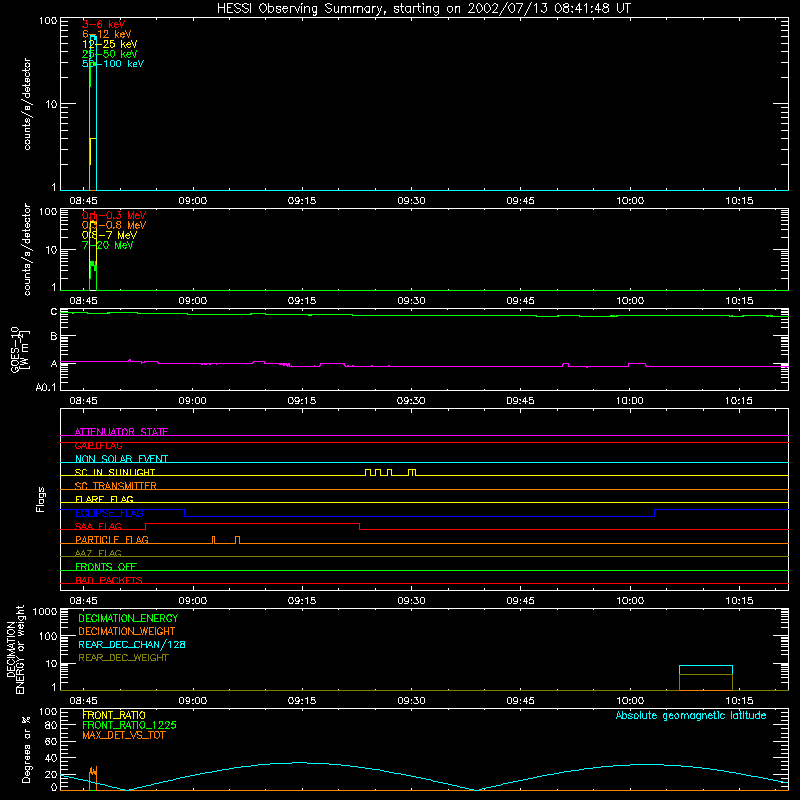Click the second PARTICLE_FLAG pulse near 09:06
This screenshot has width=800, height=800.
click(237, 538)
